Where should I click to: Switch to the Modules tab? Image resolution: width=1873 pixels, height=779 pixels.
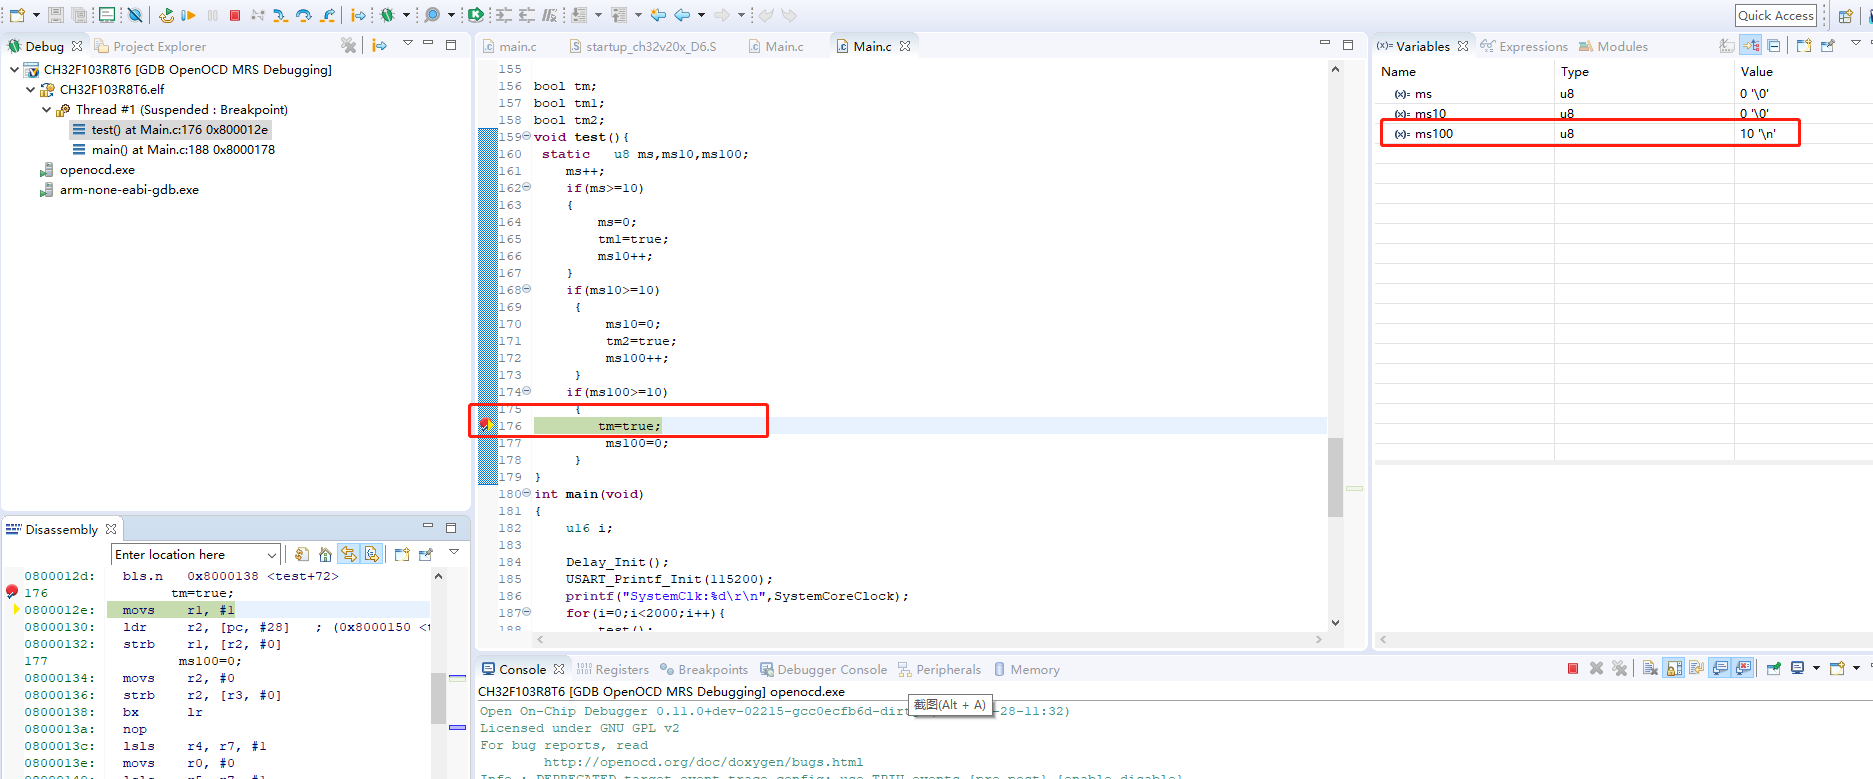pos(1613,46)
